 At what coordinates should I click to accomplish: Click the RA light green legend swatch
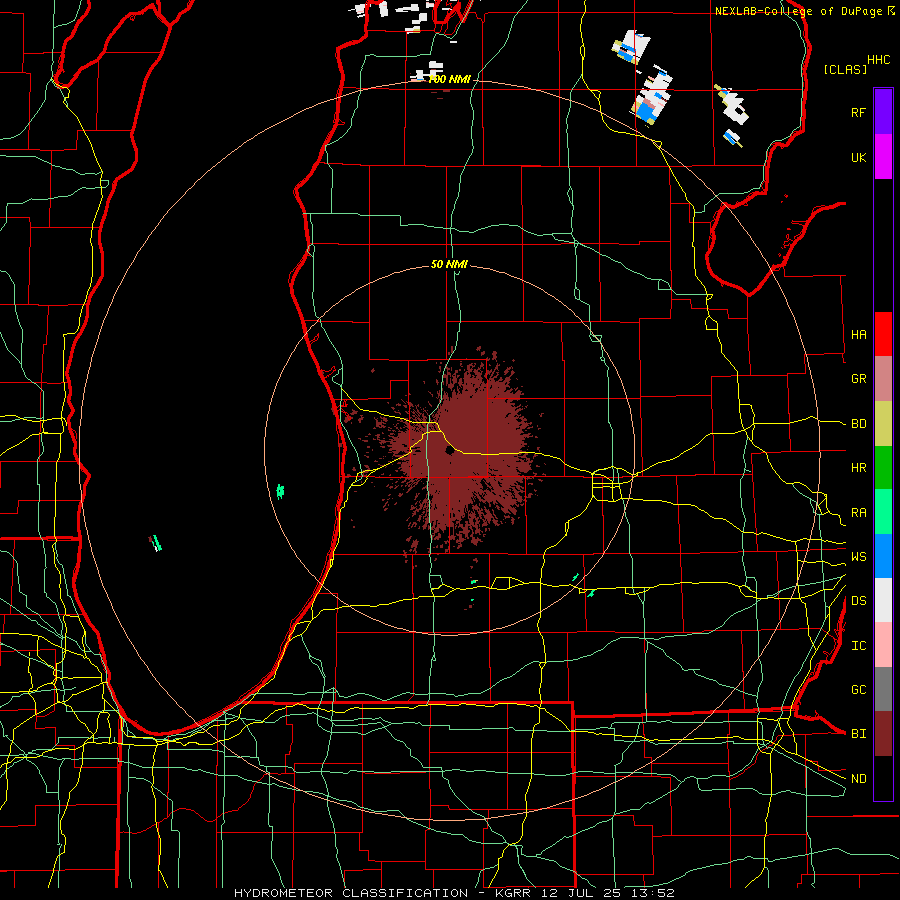(x=883, y=512)
